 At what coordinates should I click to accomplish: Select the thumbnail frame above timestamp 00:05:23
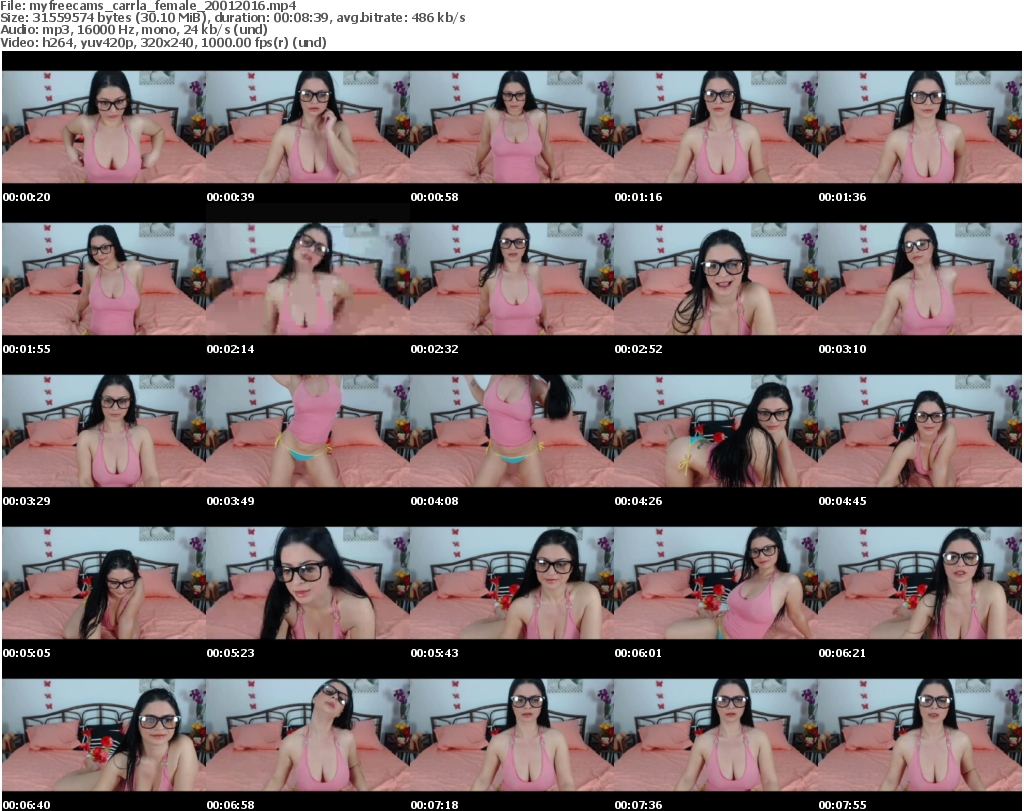pyautogui.click(x=308, y=583)
